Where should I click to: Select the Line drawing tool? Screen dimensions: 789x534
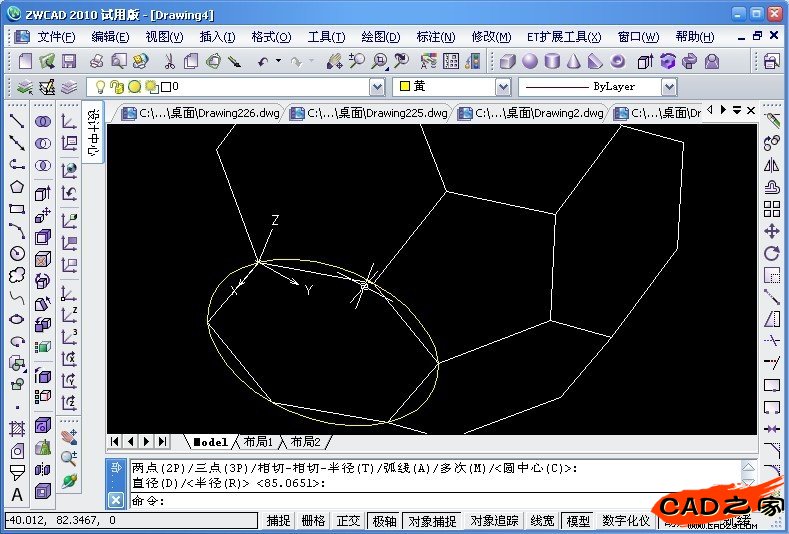(17, 121)
